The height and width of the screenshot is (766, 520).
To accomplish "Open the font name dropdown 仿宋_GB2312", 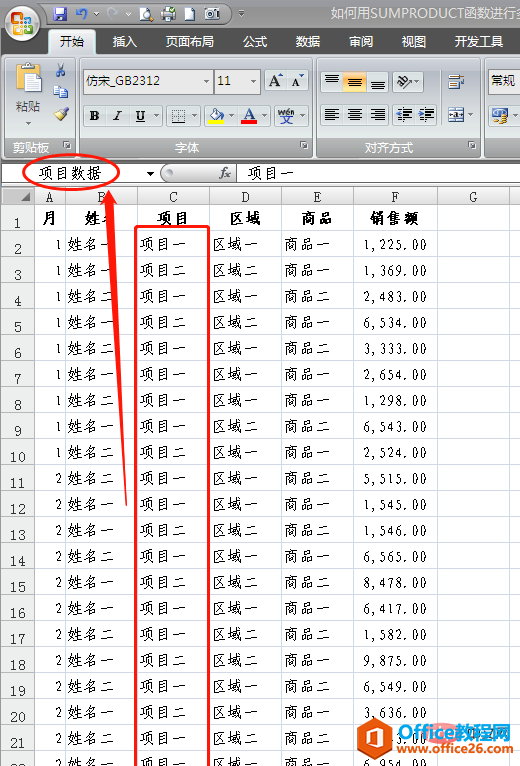I will pyautogui.click(x=206, y=81).
